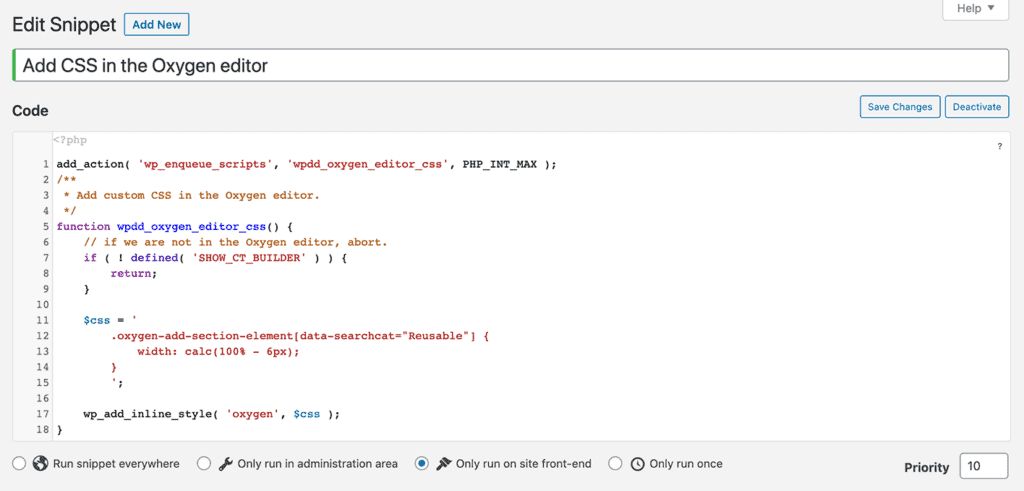Click the 'Priority' label
The width and height of the screenshot is (1024, 491).
[927, 467]
